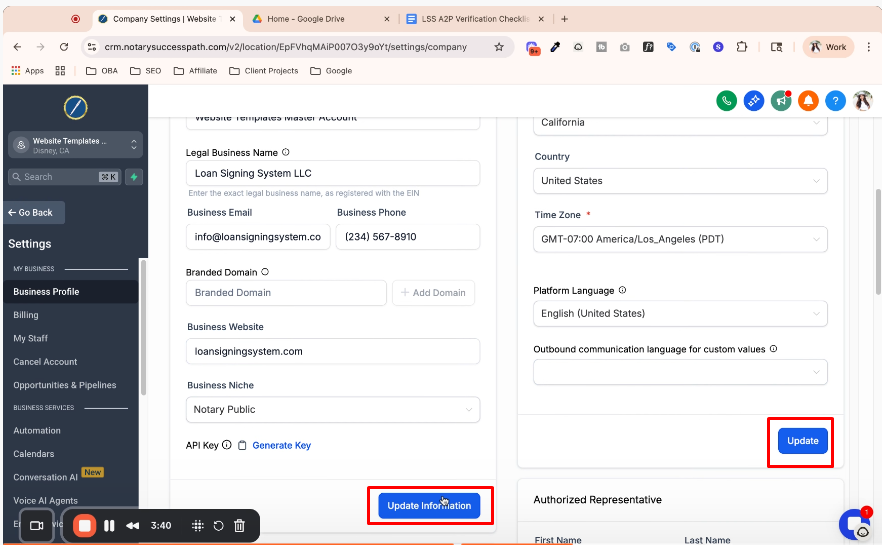Stop the screen recording
The height and width of the screenshot is (545, 882).
(x=84, y=525)
